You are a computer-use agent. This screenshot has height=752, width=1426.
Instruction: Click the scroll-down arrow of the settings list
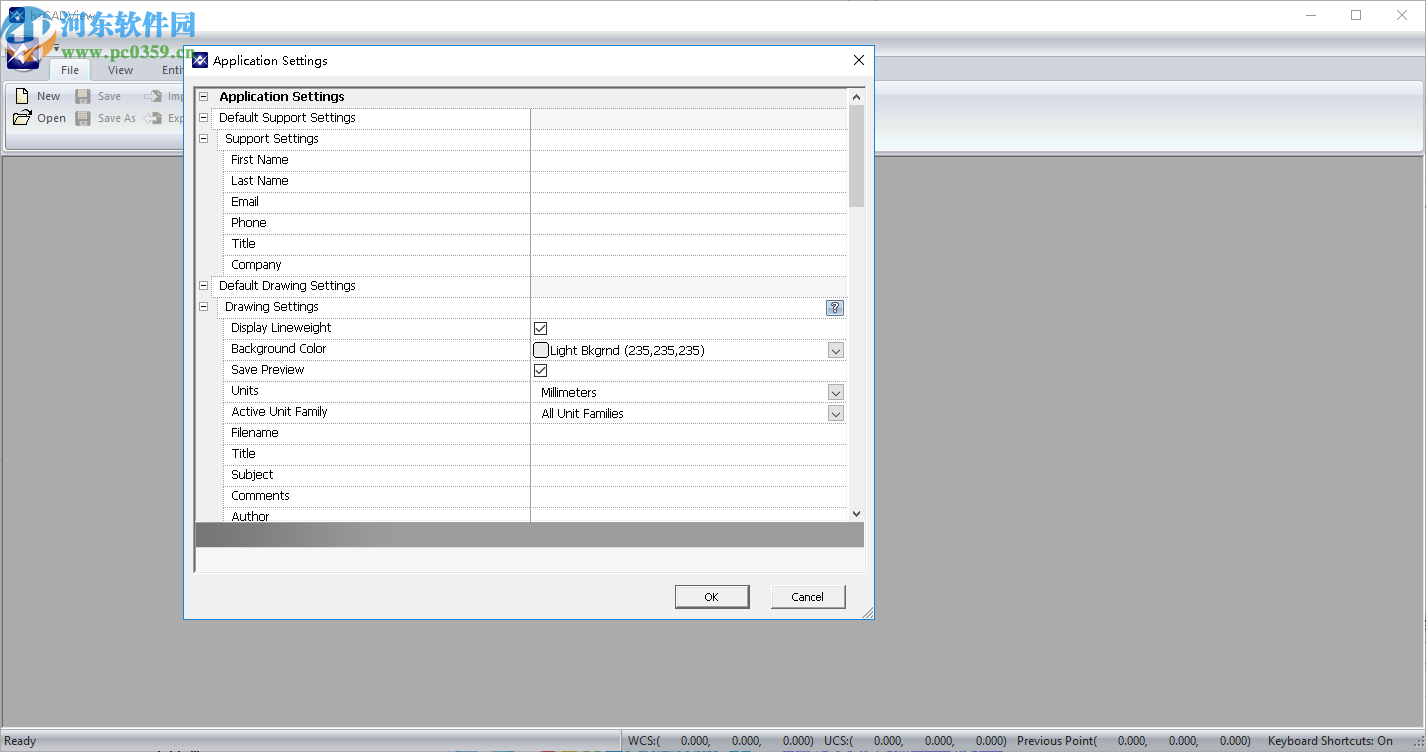pos(856,513)
